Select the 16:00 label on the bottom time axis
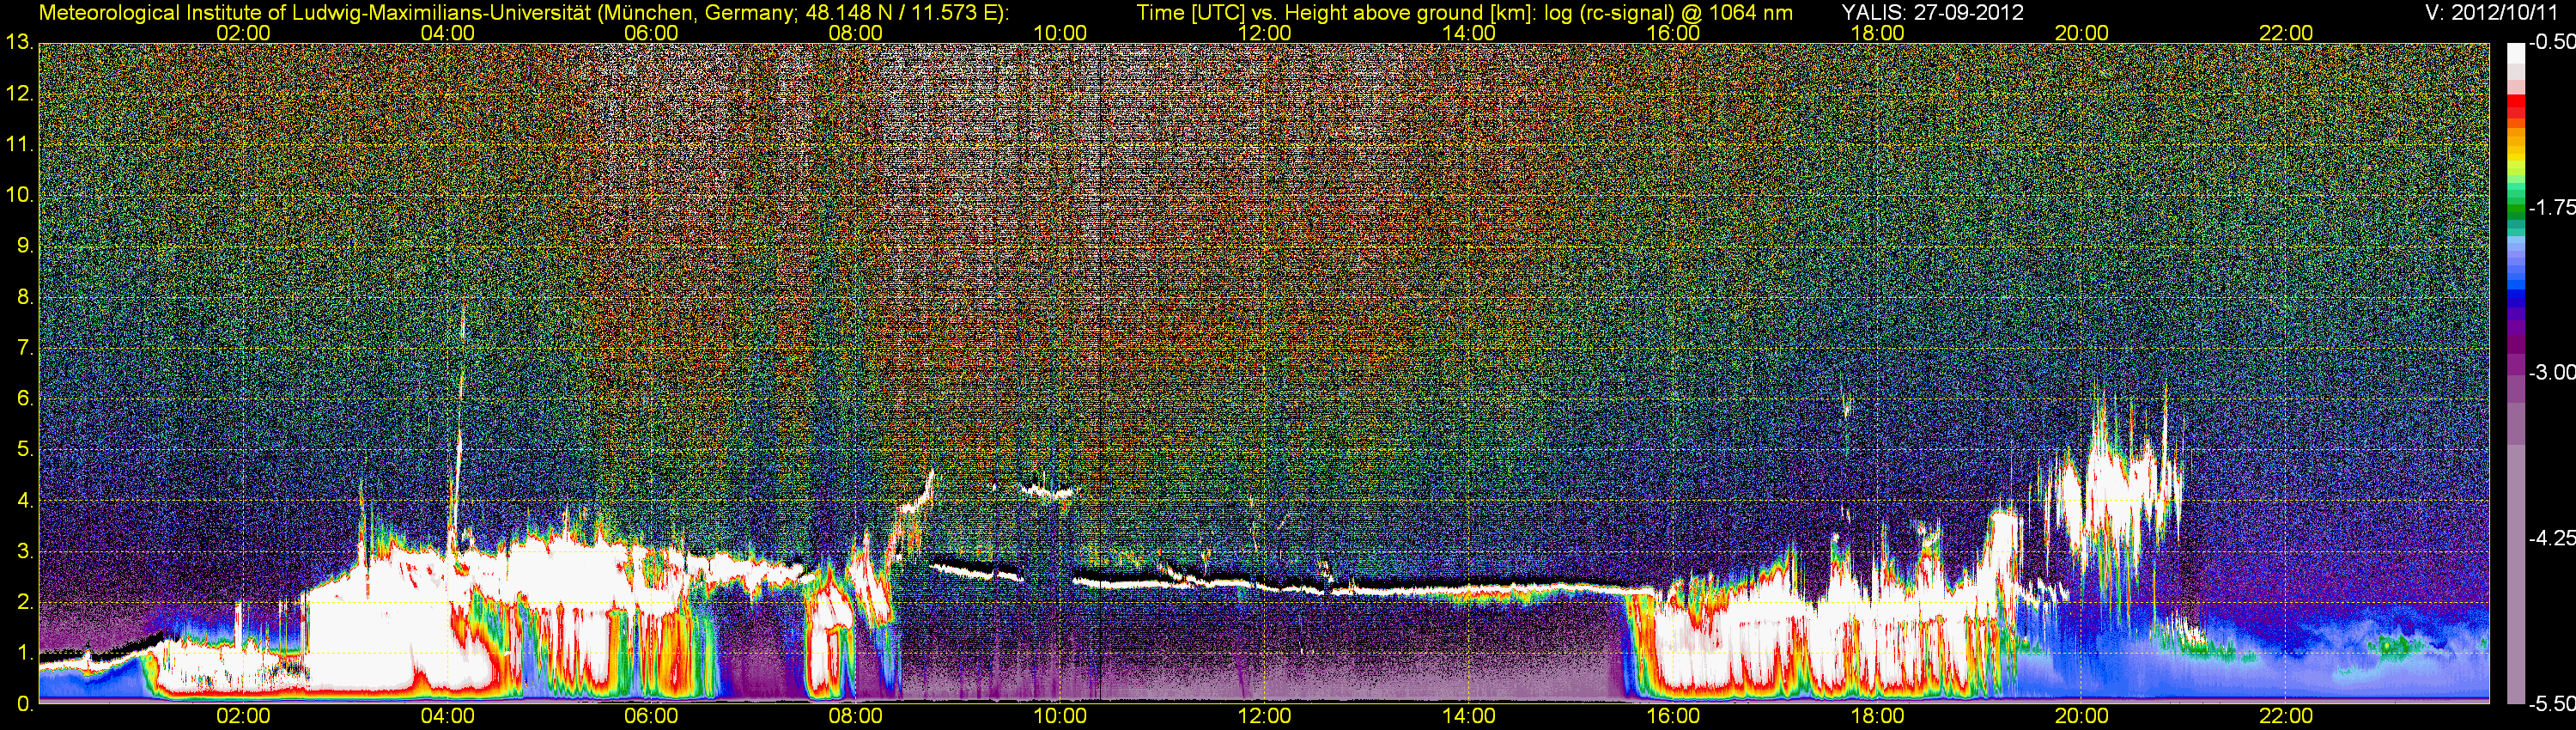The height and width of the screenshot is (730, 2576). pos(1673,716)
